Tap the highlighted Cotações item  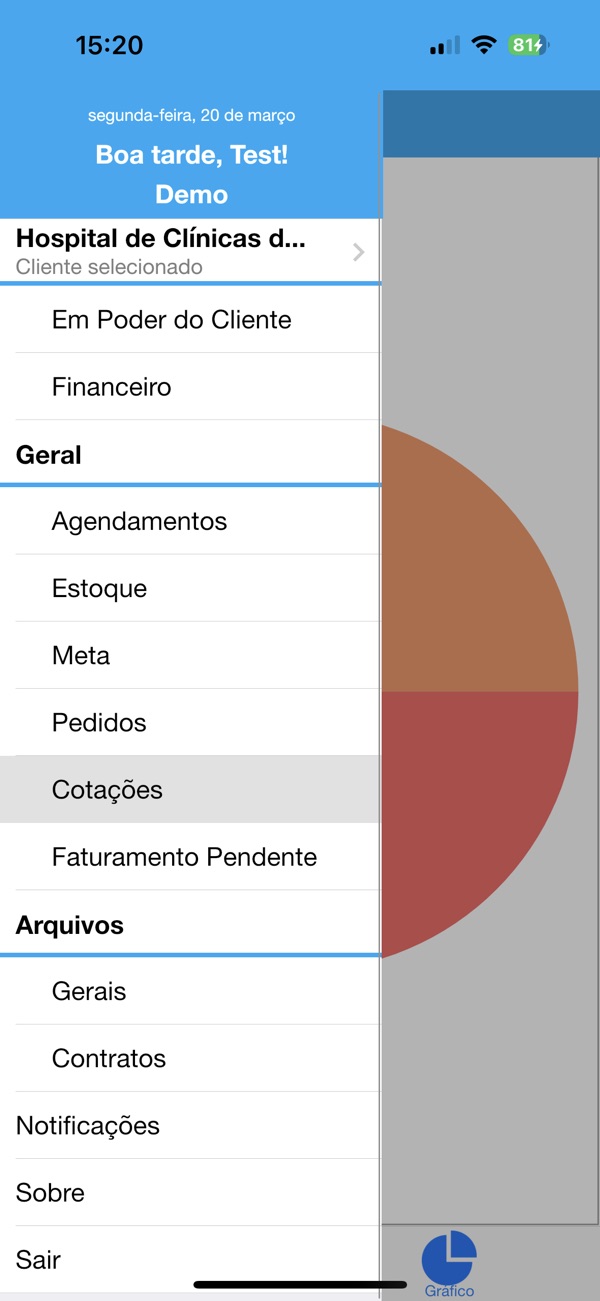pyautogui.click(x=107, y=789)
